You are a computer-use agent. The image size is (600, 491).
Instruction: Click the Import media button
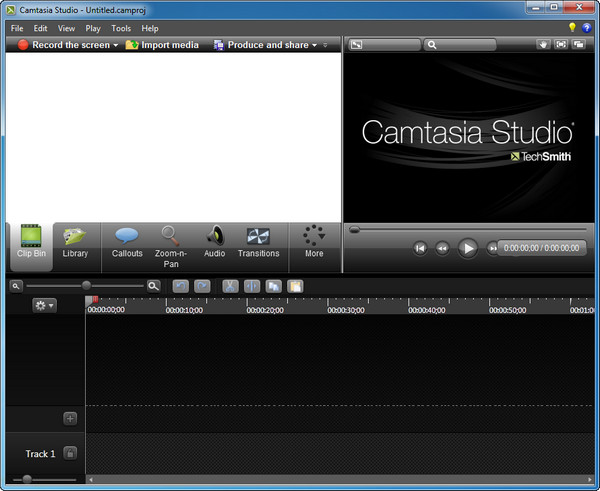162,45
